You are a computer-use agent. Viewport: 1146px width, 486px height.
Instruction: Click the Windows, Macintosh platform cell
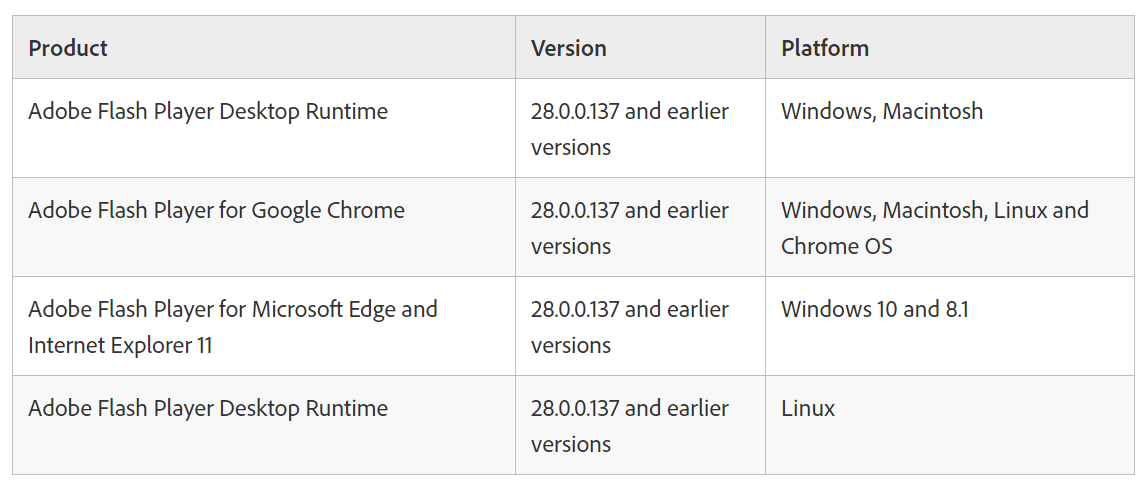pyautogui.click(x=949, y=128)
